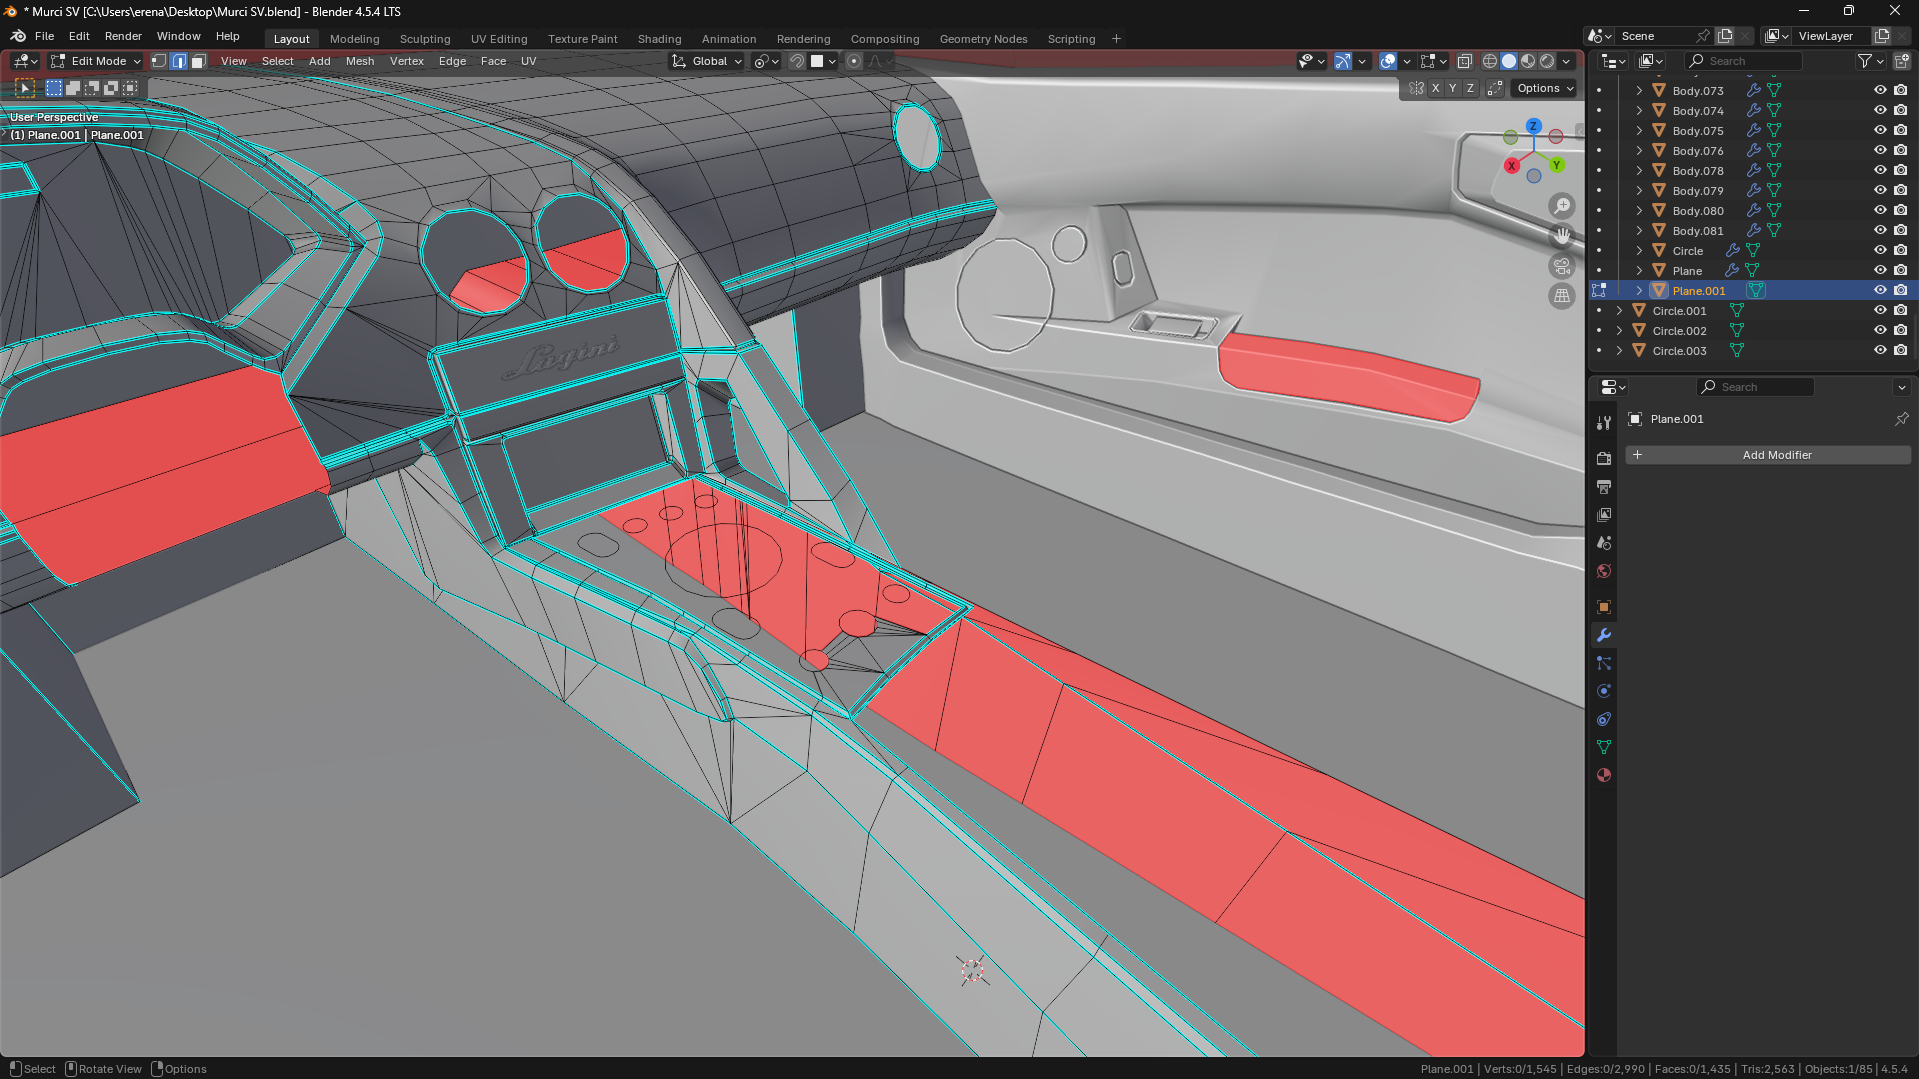
Task: Click the red X axis gizmo ball
Action: [1511, 166]
